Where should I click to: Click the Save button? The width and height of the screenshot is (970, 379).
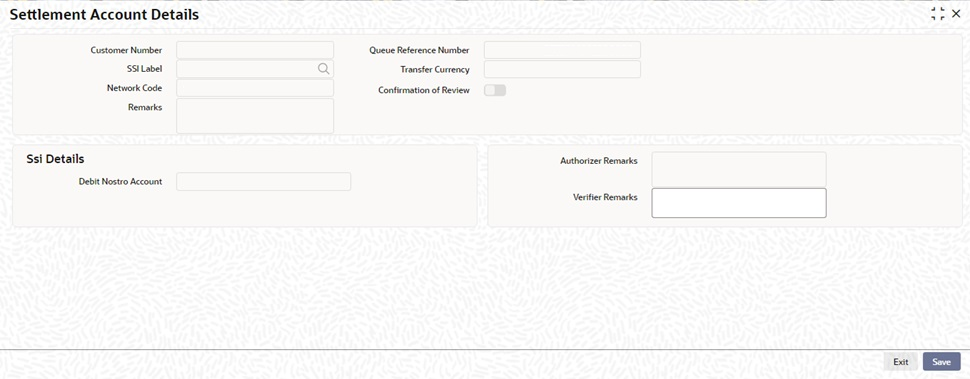pyautogui.click(x=942, y=362)
